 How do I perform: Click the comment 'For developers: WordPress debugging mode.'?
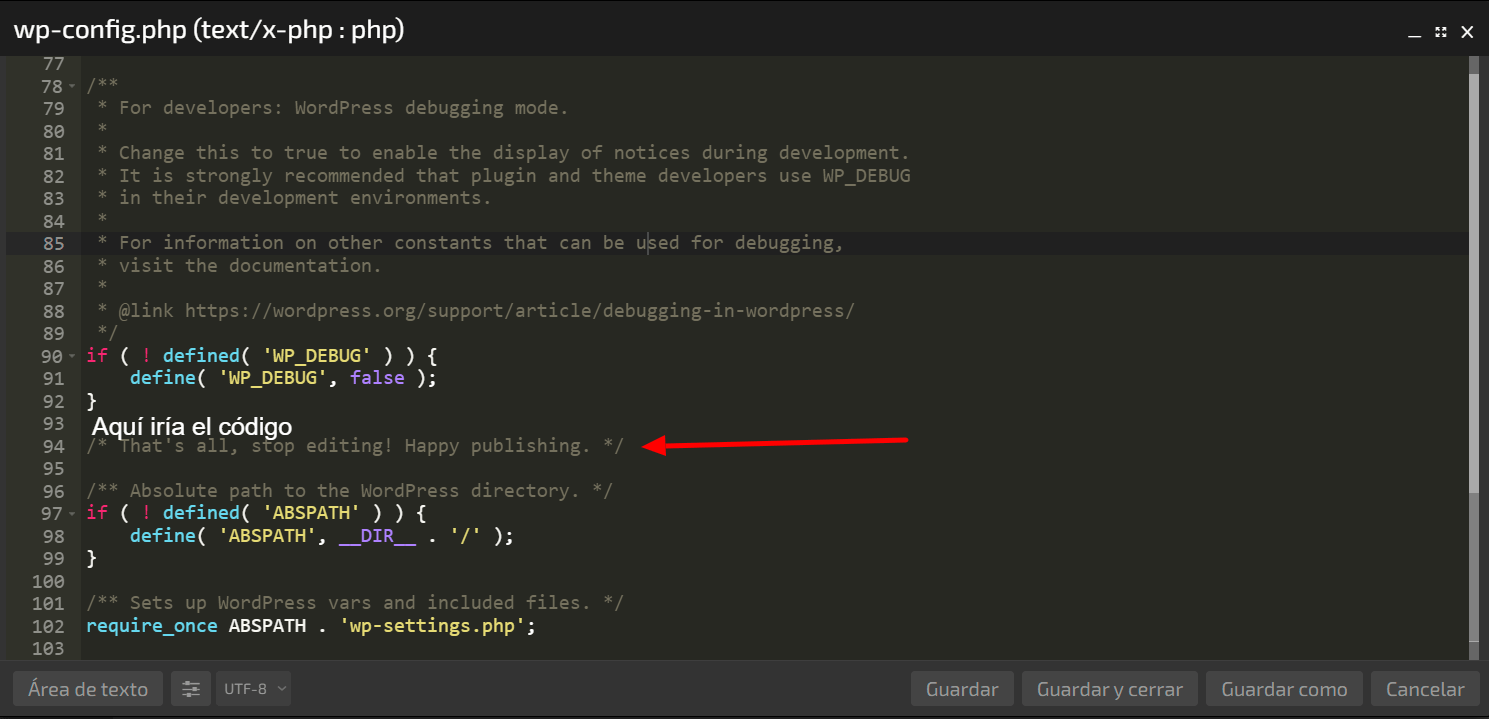coord(344,108)
